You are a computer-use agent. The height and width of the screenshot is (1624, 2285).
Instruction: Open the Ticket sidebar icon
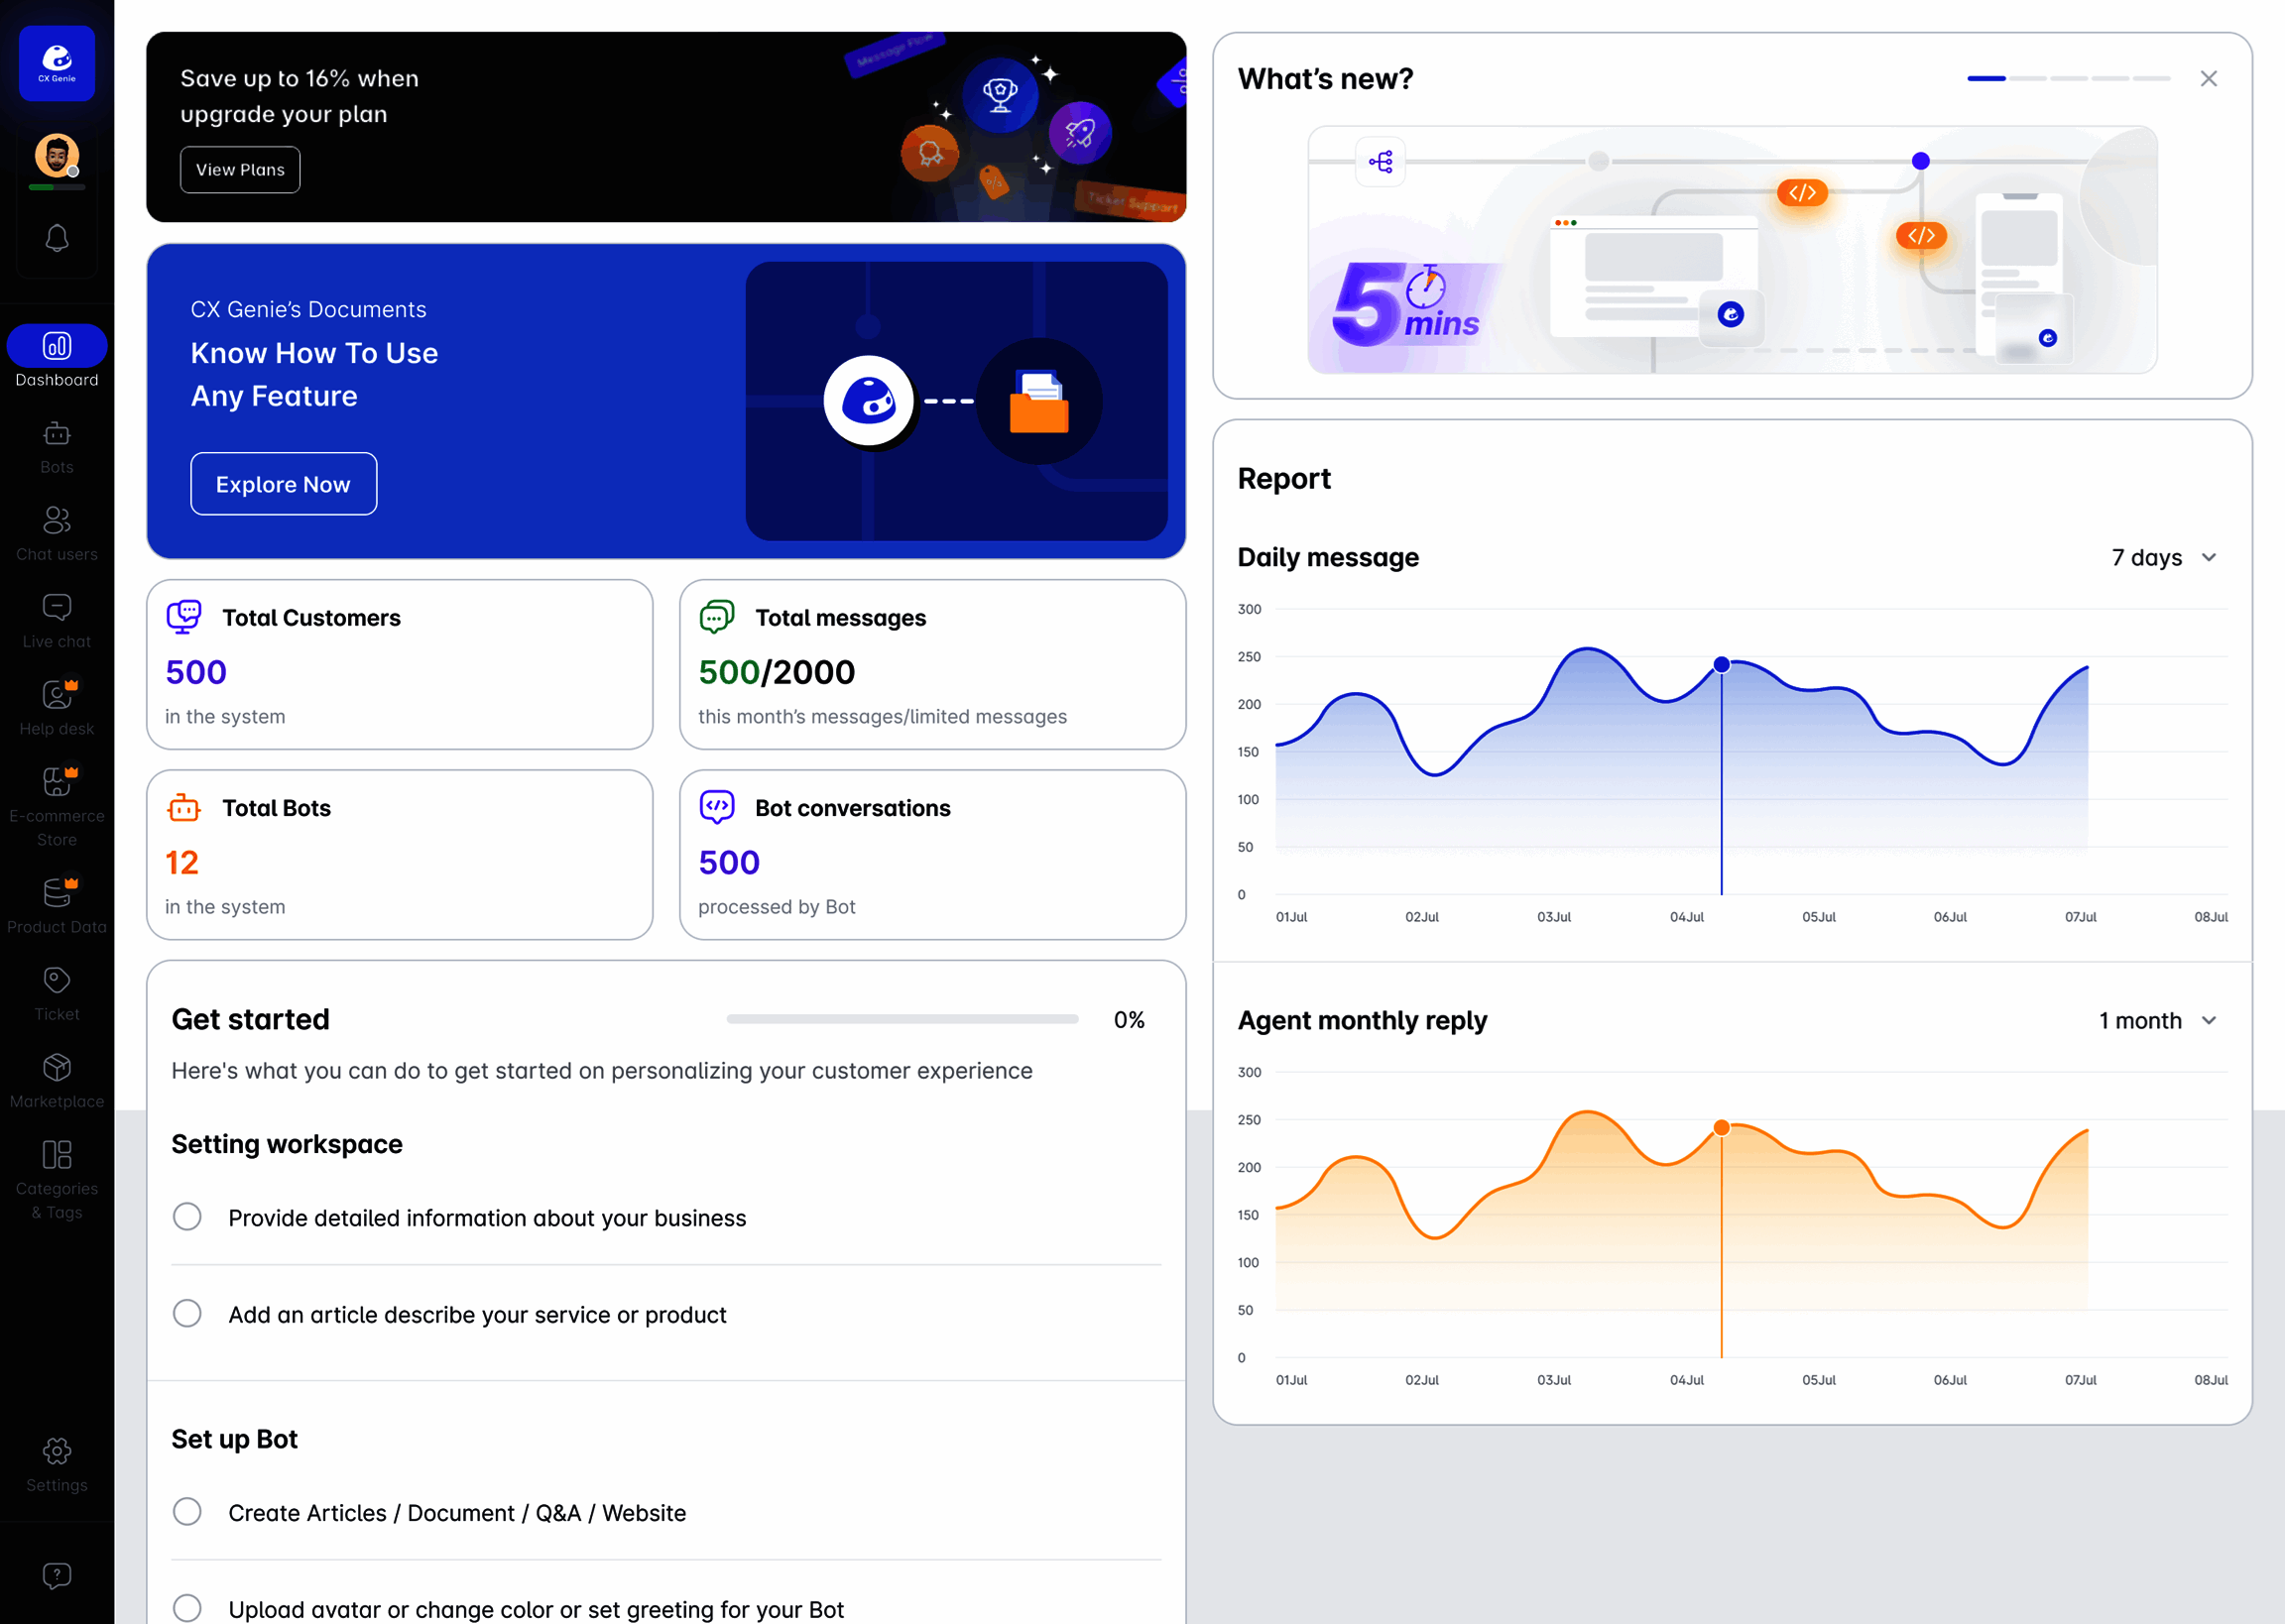coord(57,994)
